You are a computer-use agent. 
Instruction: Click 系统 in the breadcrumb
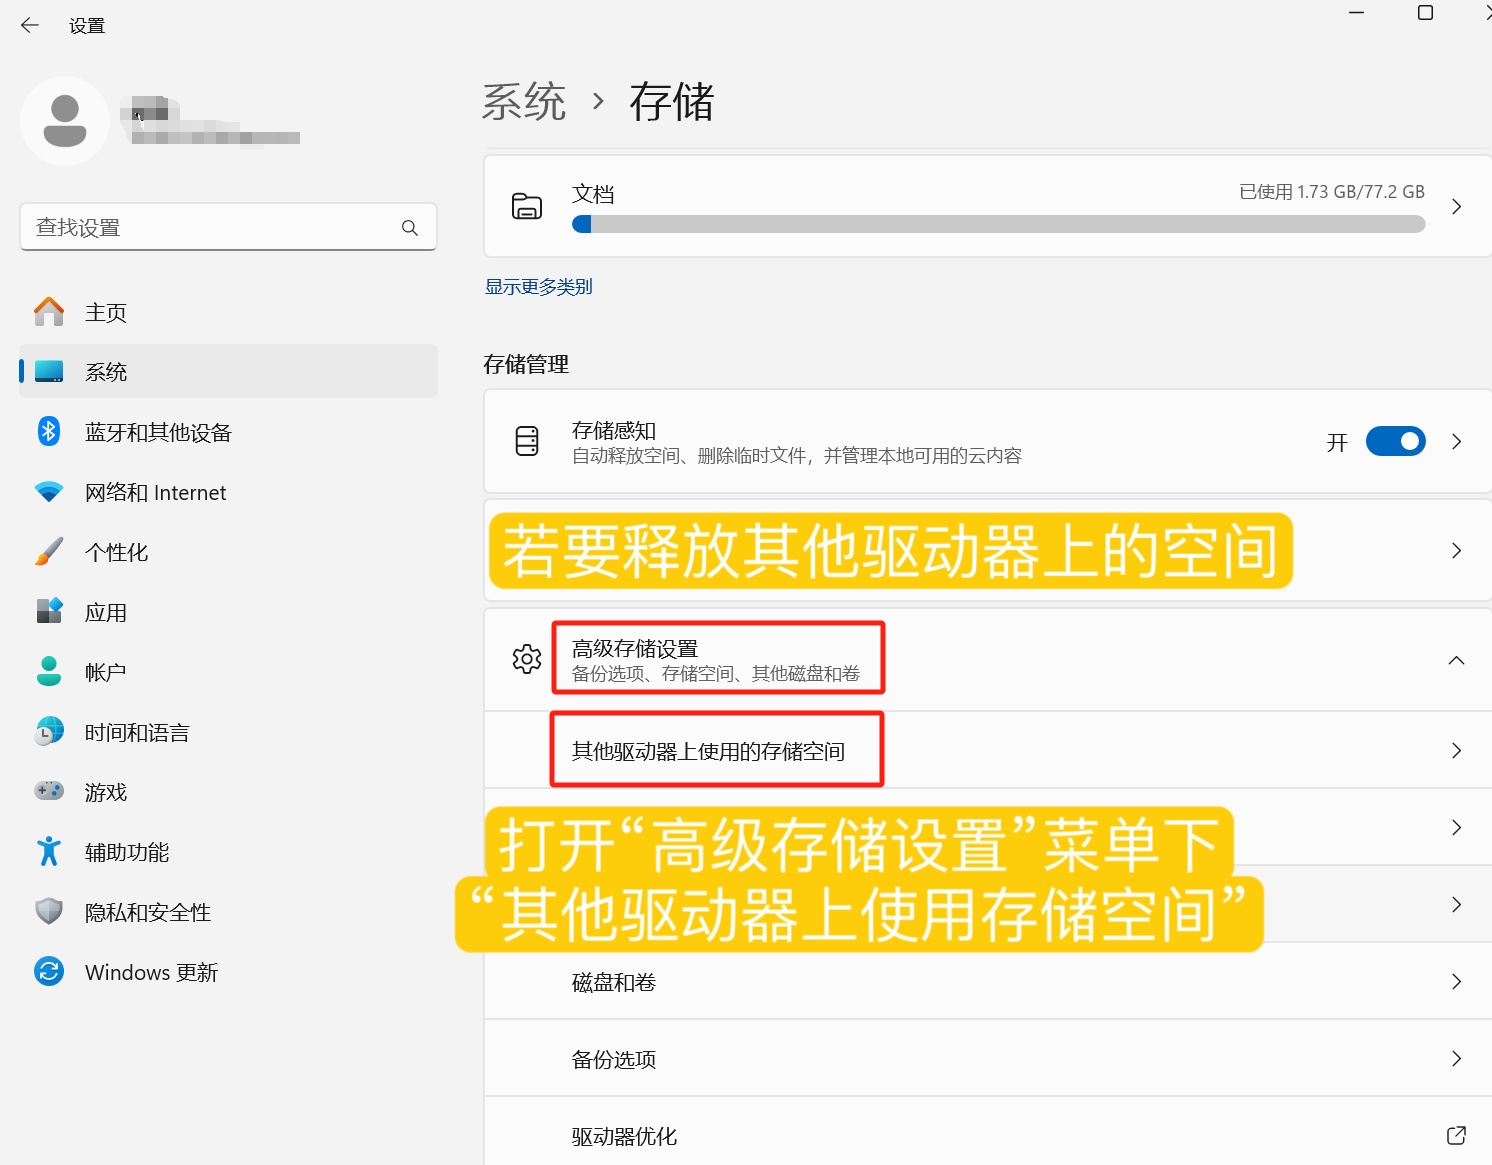(x=524, y=102)
